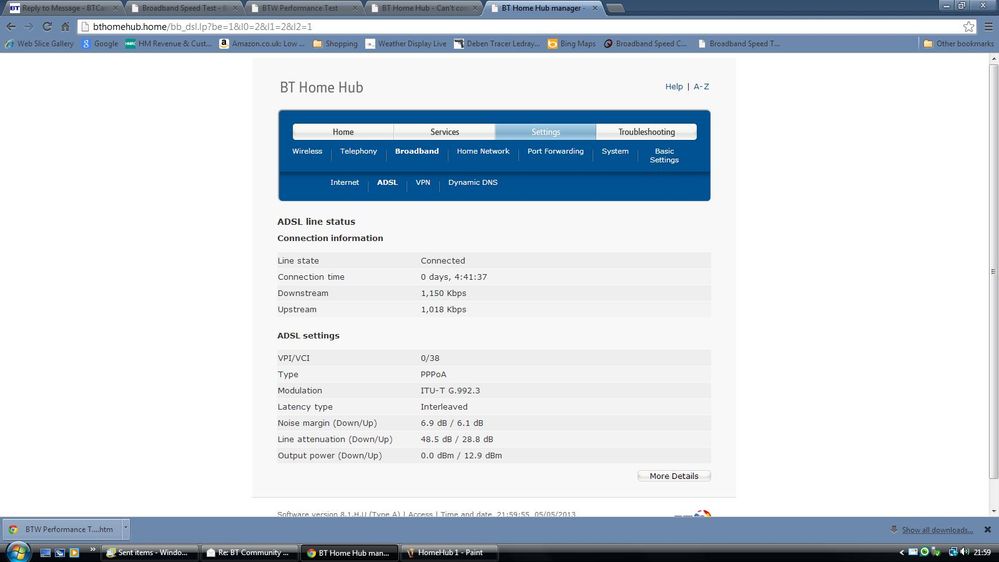Open the Dynamic DNS sub-menu
Image resolution: width=999 pixels, height=562 pixels.
(x=473, y=182)
